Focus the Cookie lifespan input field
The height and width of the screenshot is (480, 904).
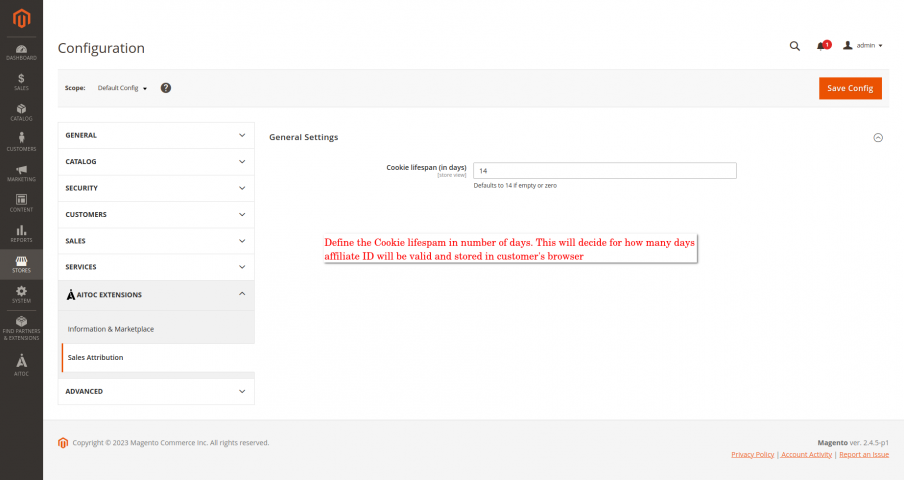[605, 171]
